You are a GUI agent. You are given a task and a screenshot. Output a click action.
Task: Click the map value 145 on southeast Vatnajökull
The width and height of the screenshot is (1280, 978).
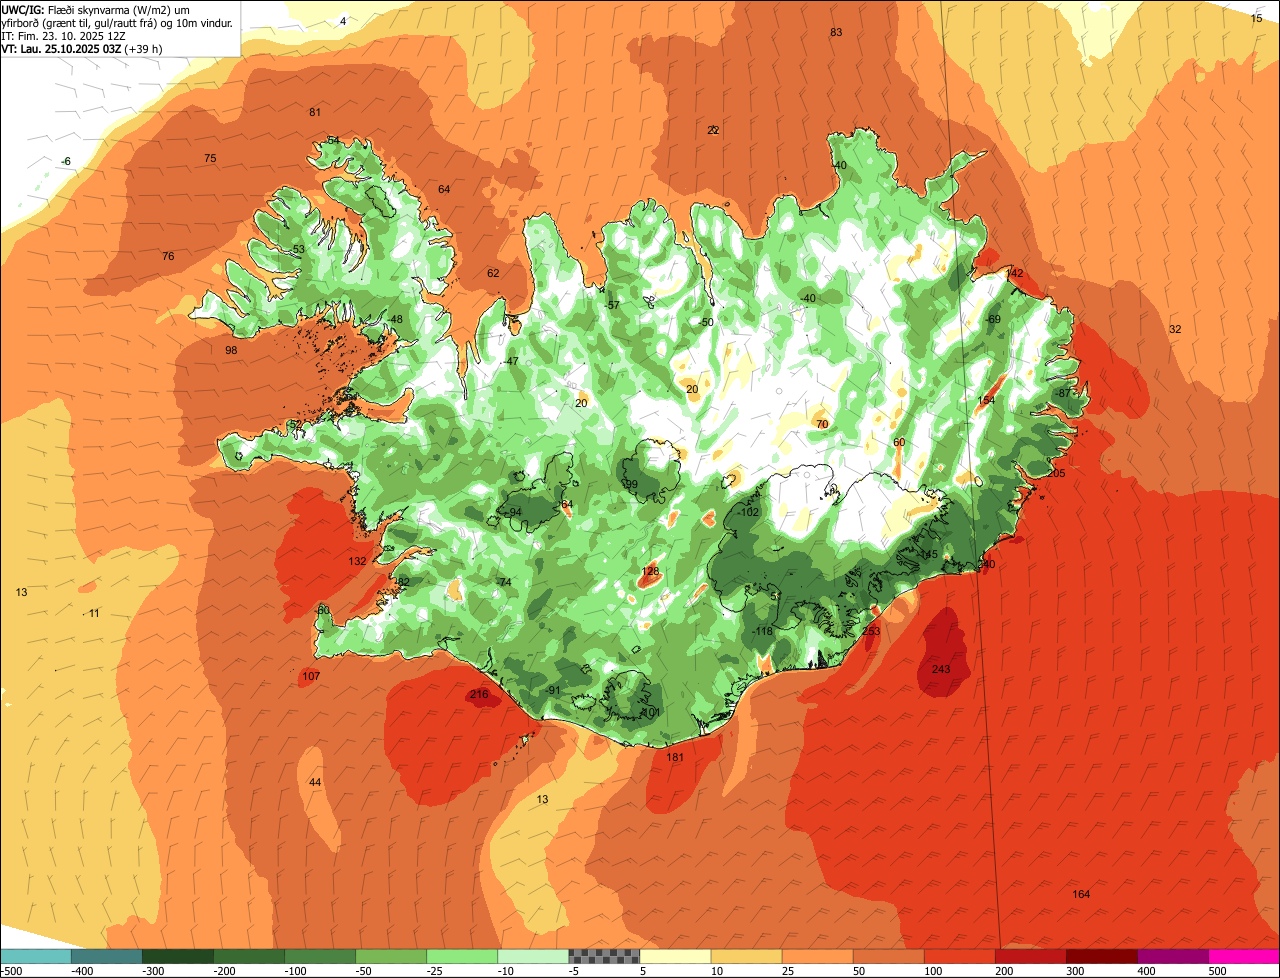(929, 554)
